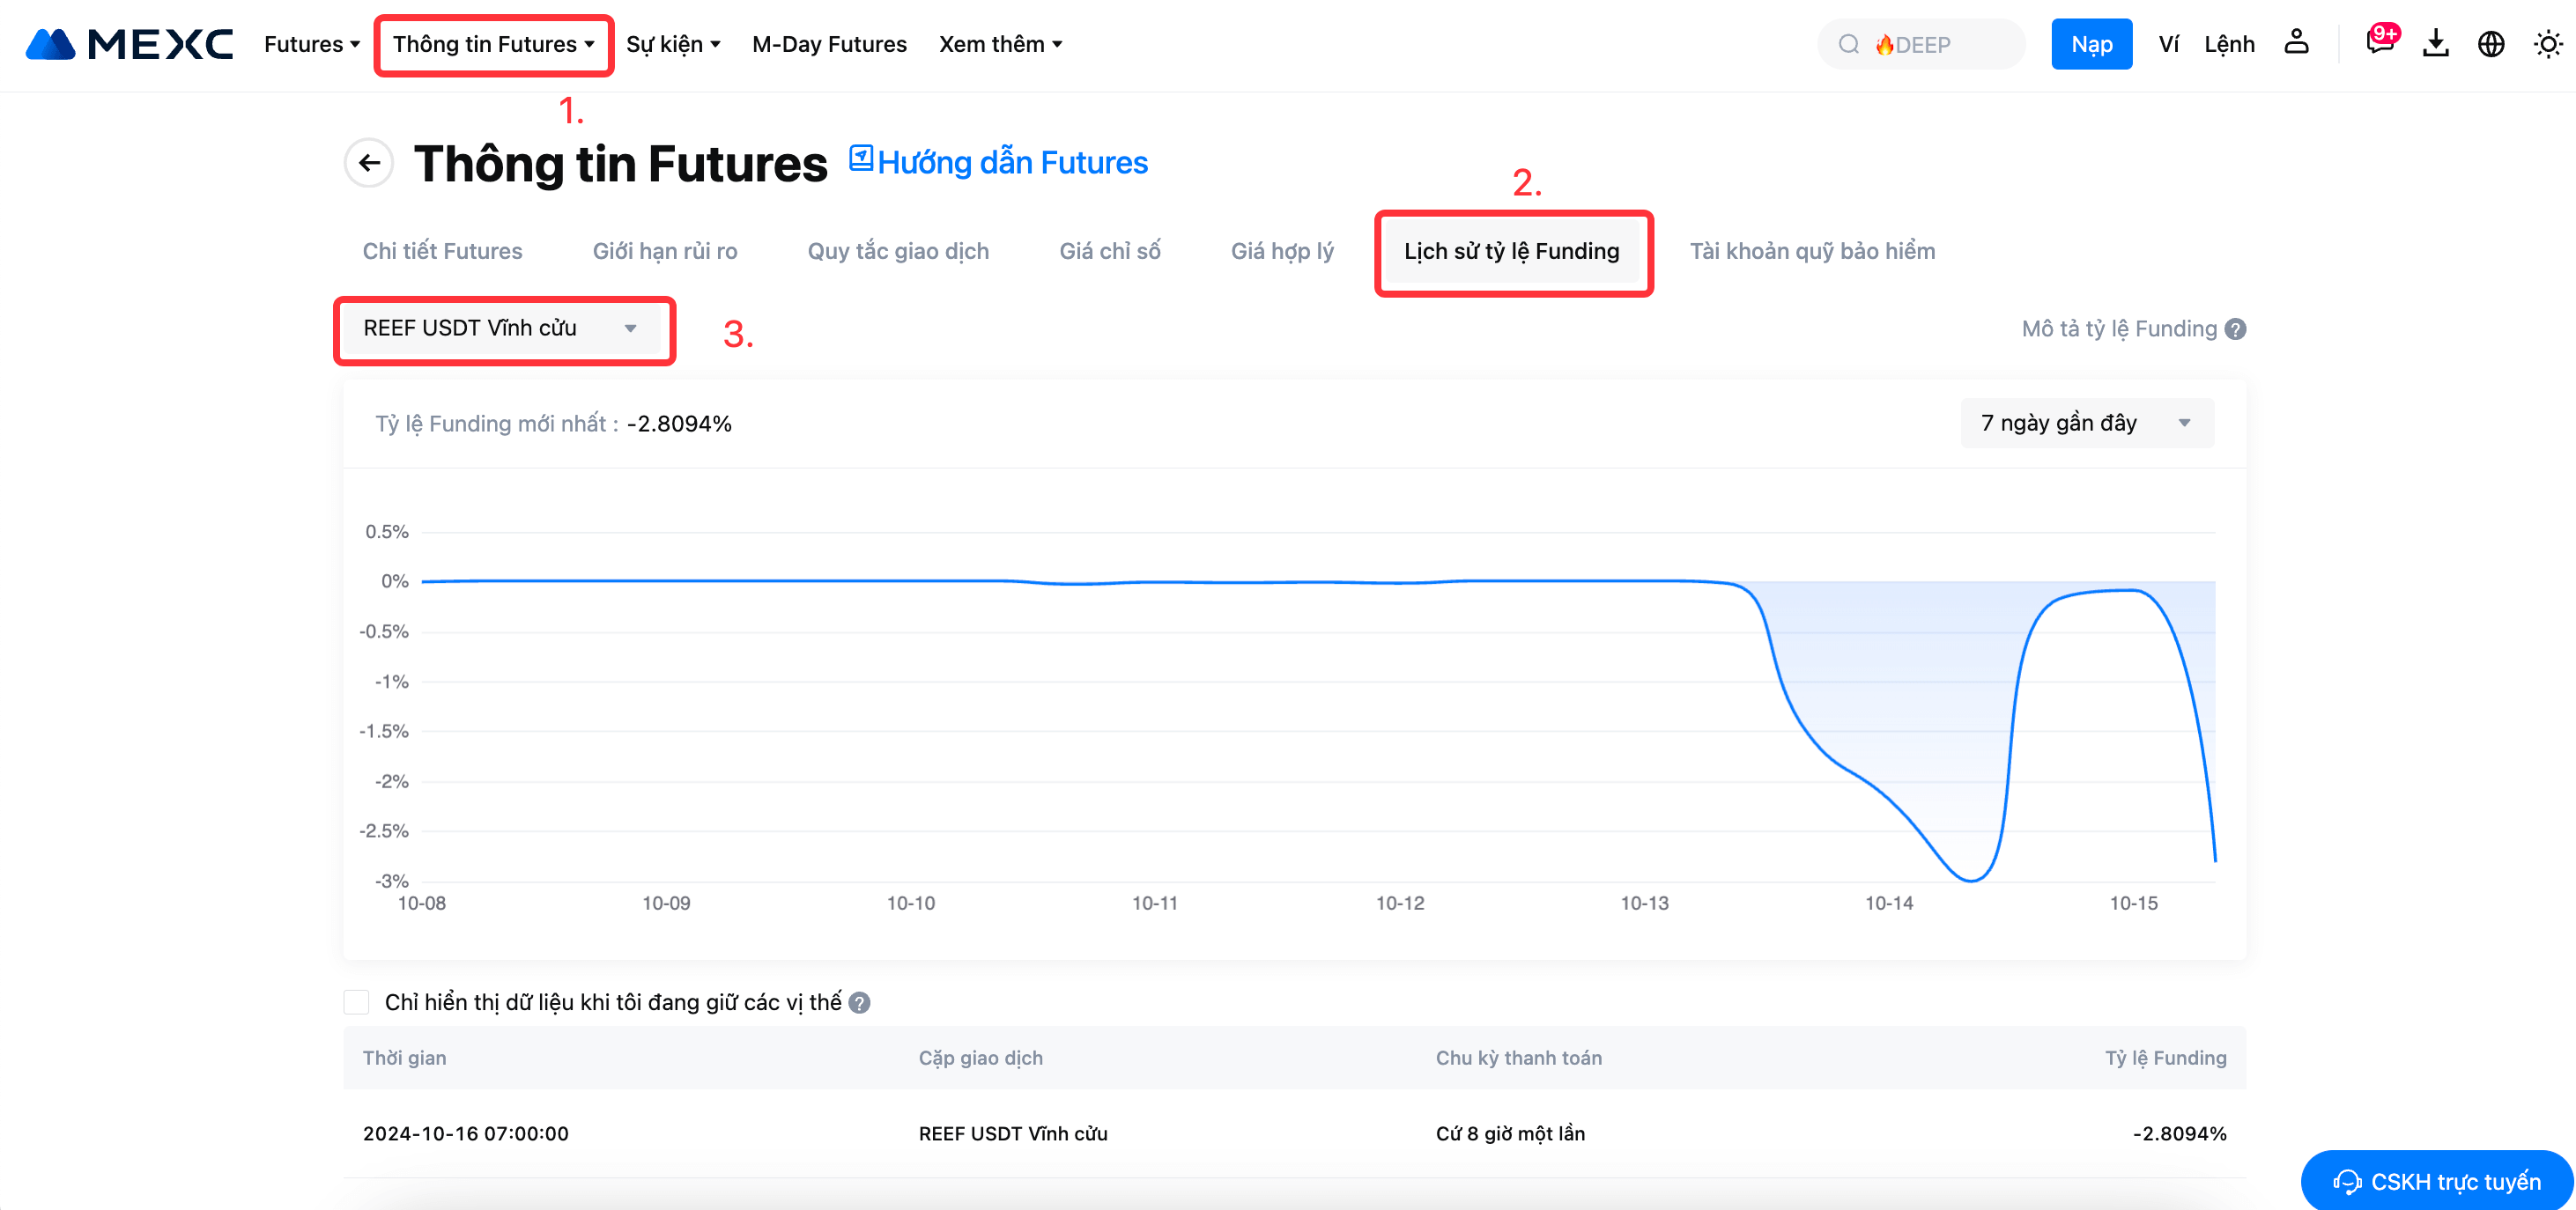Screen dimensions: 2576x1210
Task: Click the MEXC logo
Action: 129,44
